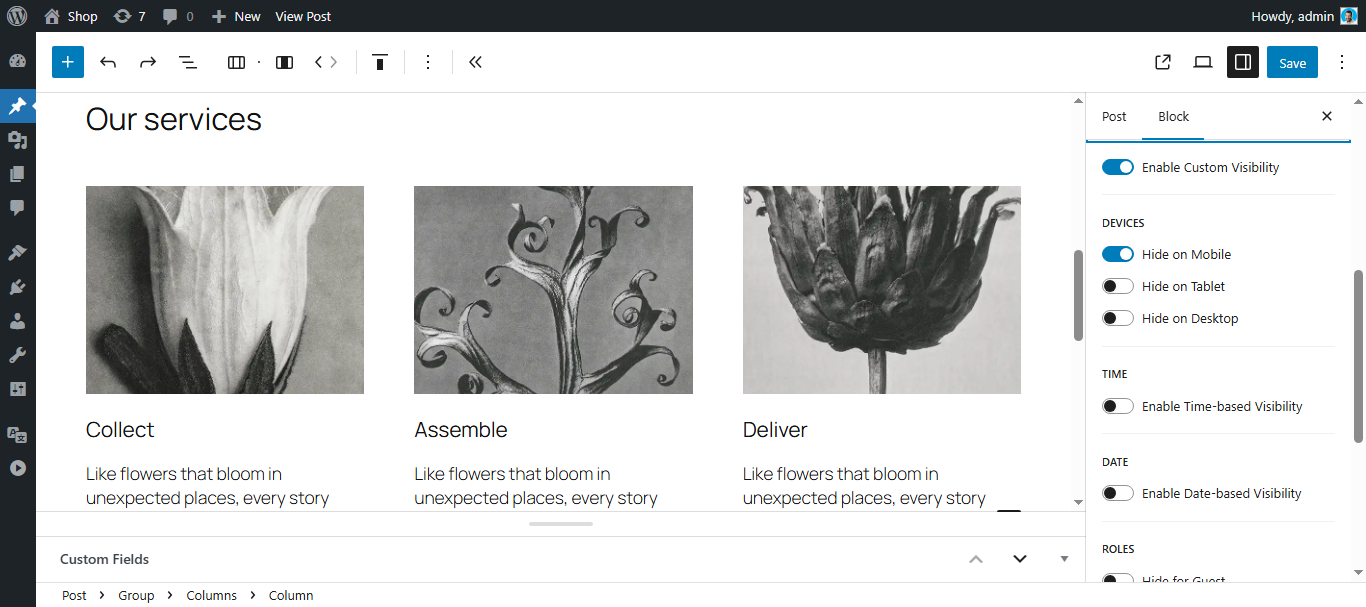Screen dimensions: 1366x607
Task: Redo the reverted change
Action: coord(148,62)
